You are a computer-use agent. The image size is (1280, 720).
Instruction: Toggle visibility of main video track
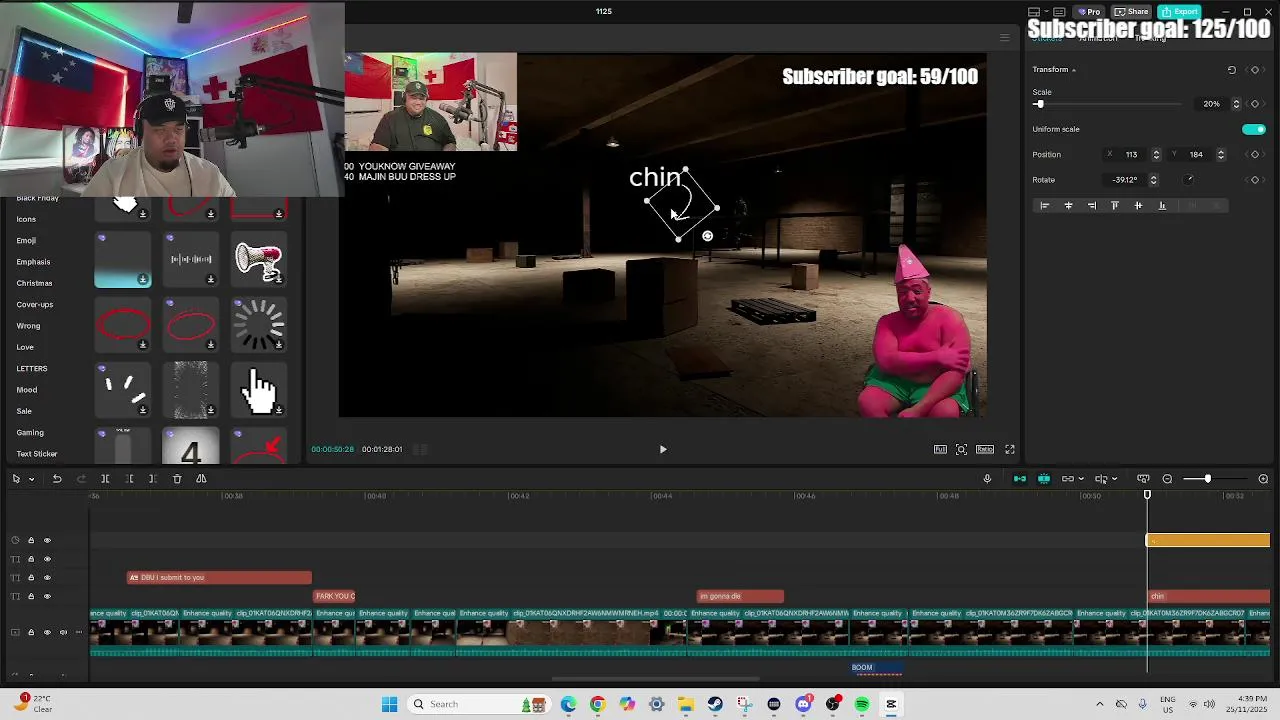tap(47, 632)
